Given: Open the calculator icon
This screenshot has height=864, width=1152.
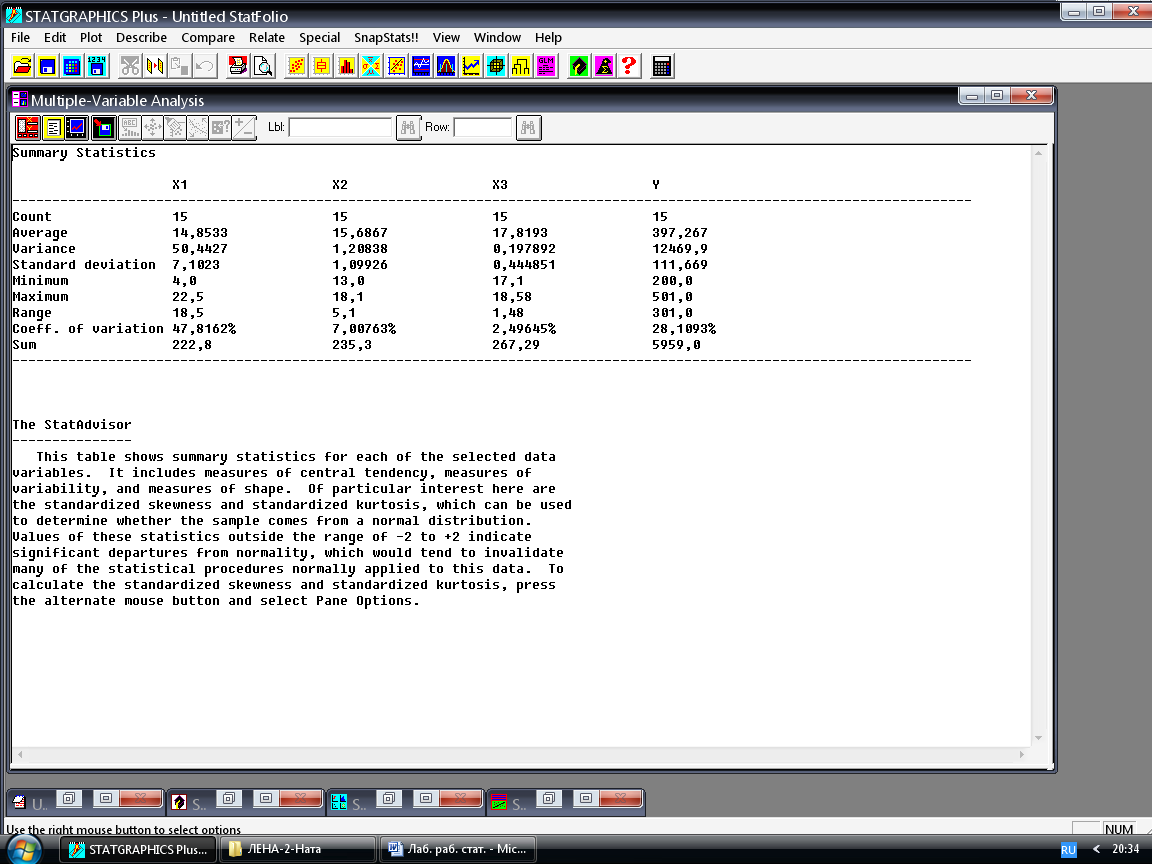Looking at the screenshot, I should click(x=662, y=66).
